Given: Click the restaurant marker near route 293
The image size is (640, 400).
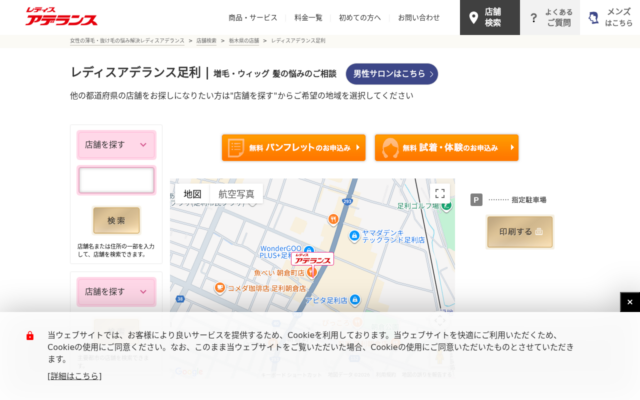Looking at the screenshot, I should pyautogui.click(x=333, y=219).
